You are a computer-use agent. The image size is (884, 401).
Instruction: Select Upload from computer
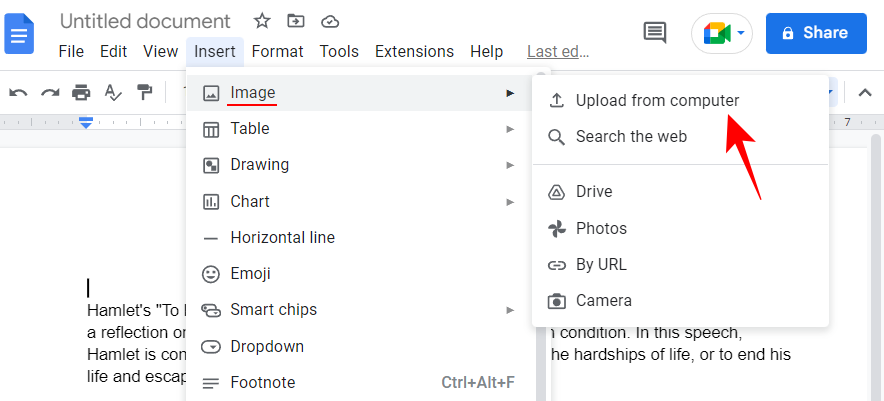point(680,101)
